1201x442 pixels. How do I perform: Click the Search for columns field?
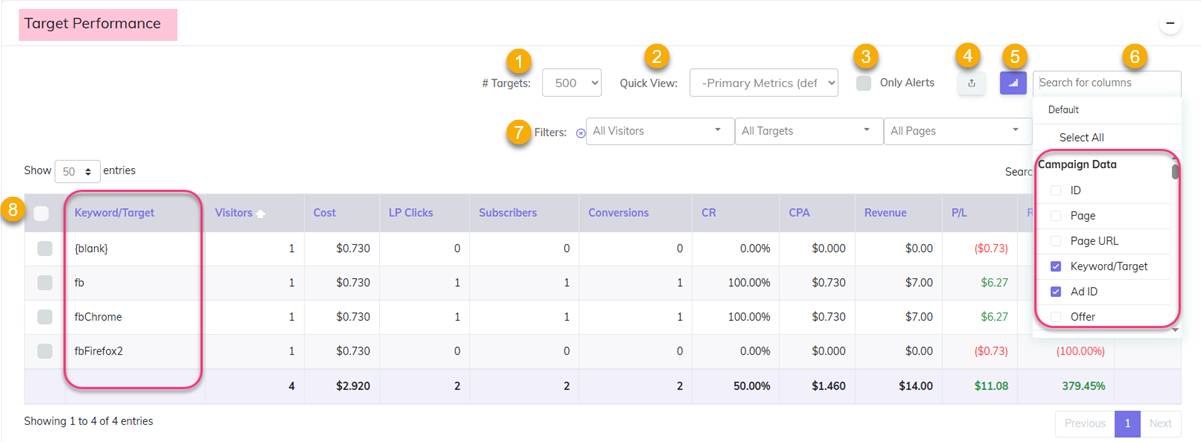click(x=1107, y=82)
